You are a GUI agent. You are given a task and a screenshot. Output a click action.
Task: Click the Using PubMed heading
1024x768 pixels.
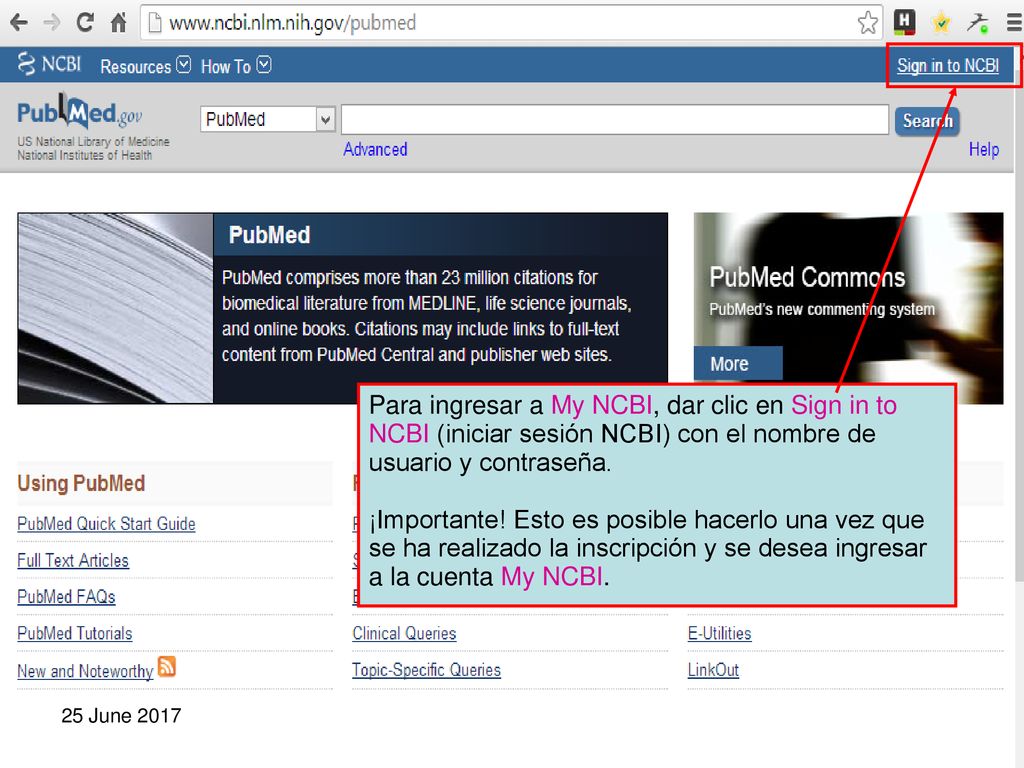click(81, 483)
